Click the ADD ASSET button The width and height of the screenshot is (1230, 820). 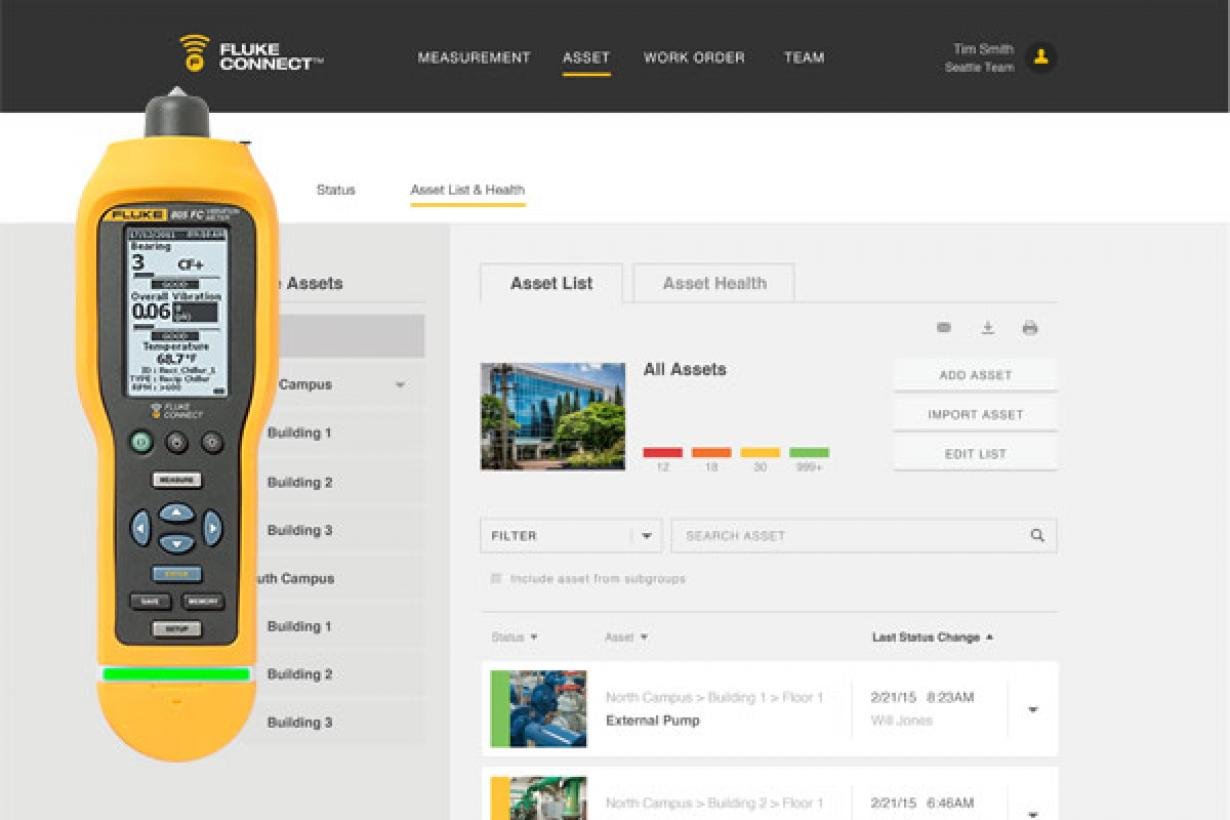pyautogui.click(x=975, y=375)
